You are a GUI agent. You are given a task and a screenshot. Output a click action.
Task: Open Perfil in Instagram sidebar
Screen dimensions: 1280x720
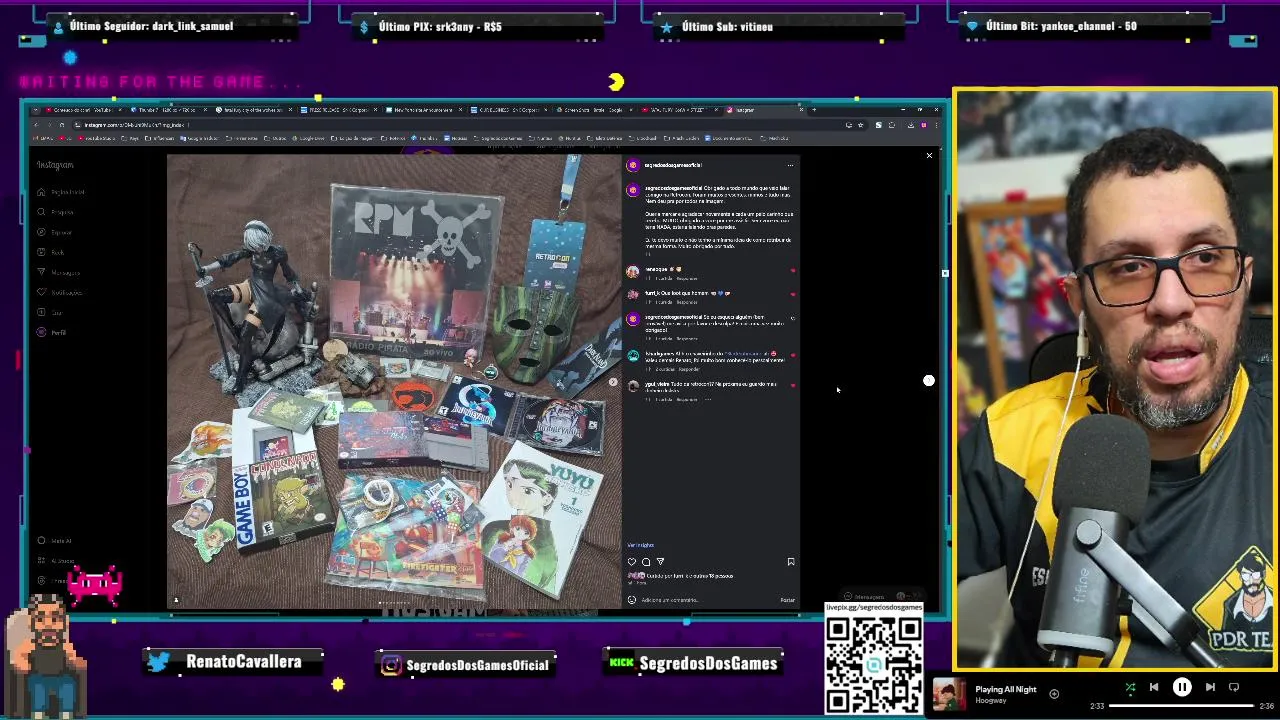pos(52,332)
